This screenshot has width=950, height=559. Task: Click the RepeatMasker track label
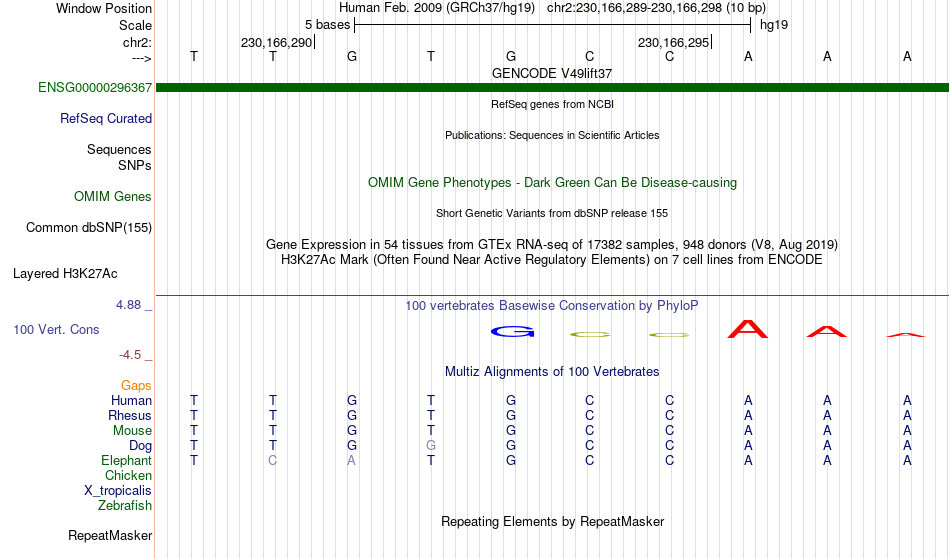[110, 535]
